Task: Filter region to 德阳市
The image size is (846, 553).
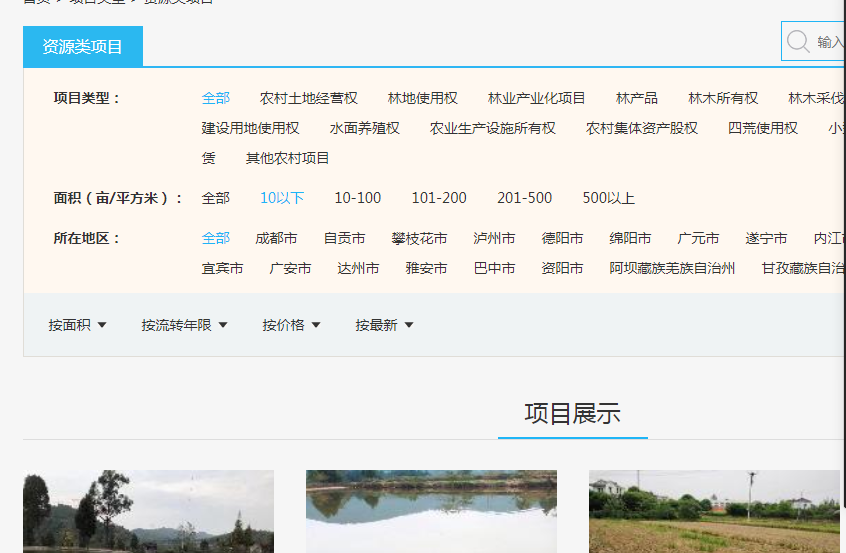Action: [x=562, y=238]
